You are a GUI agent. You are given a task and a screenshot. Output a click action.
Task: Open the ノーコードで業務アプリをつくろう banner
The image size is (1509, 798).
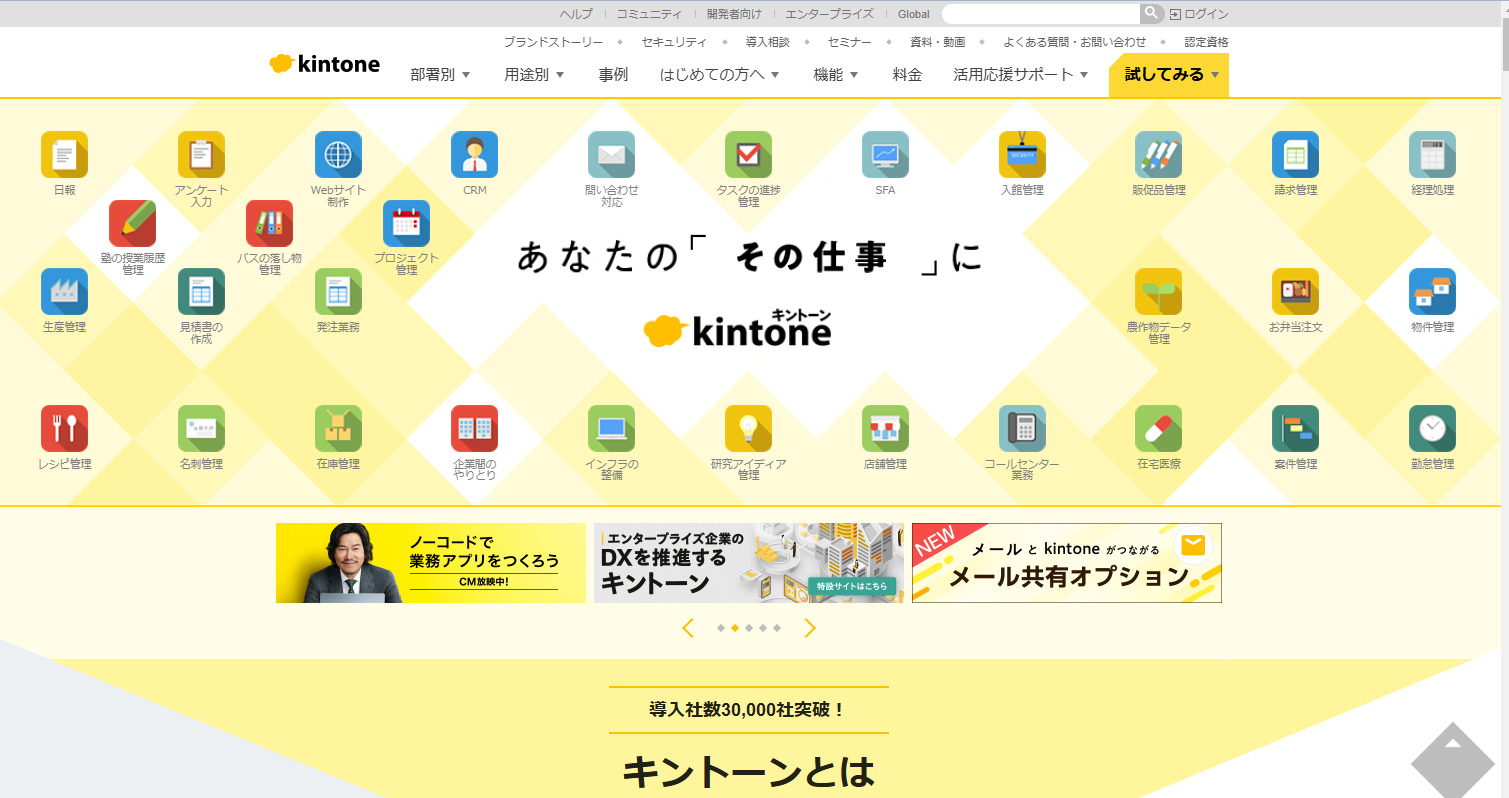[431, 563]
